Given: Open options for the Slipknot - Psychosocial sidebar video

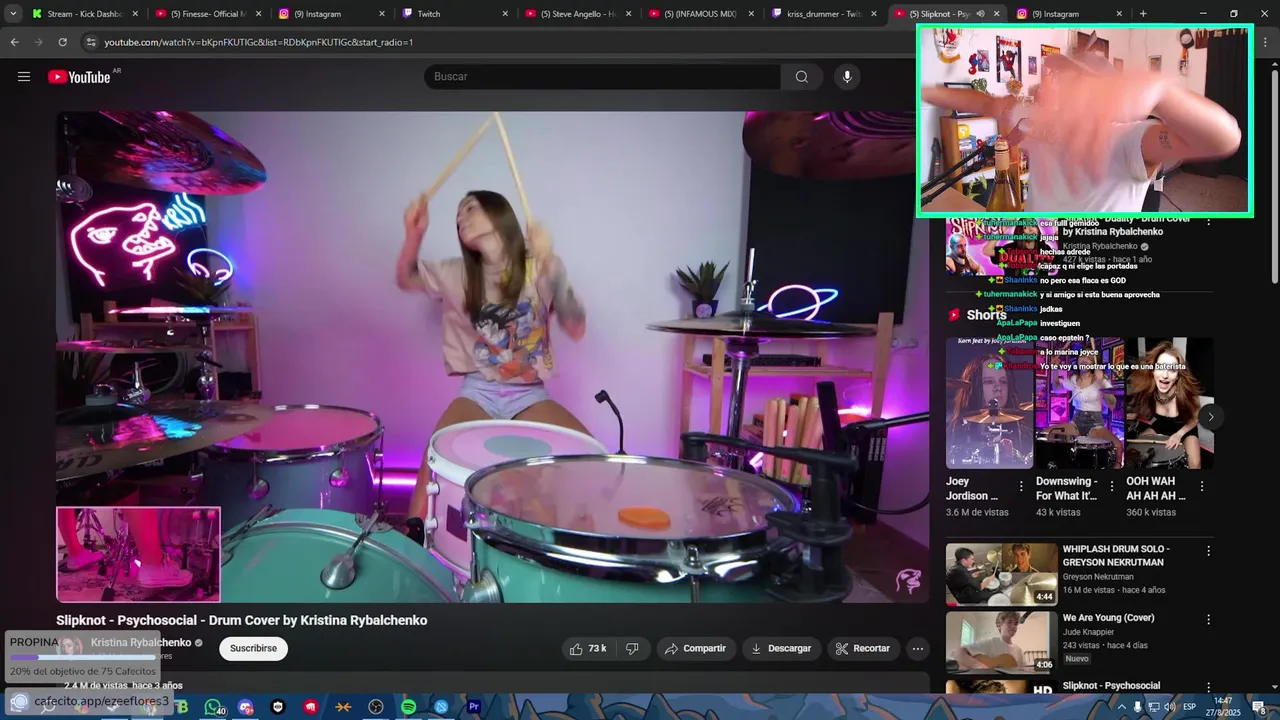Looking at the screenshot, I should 1208,687.
